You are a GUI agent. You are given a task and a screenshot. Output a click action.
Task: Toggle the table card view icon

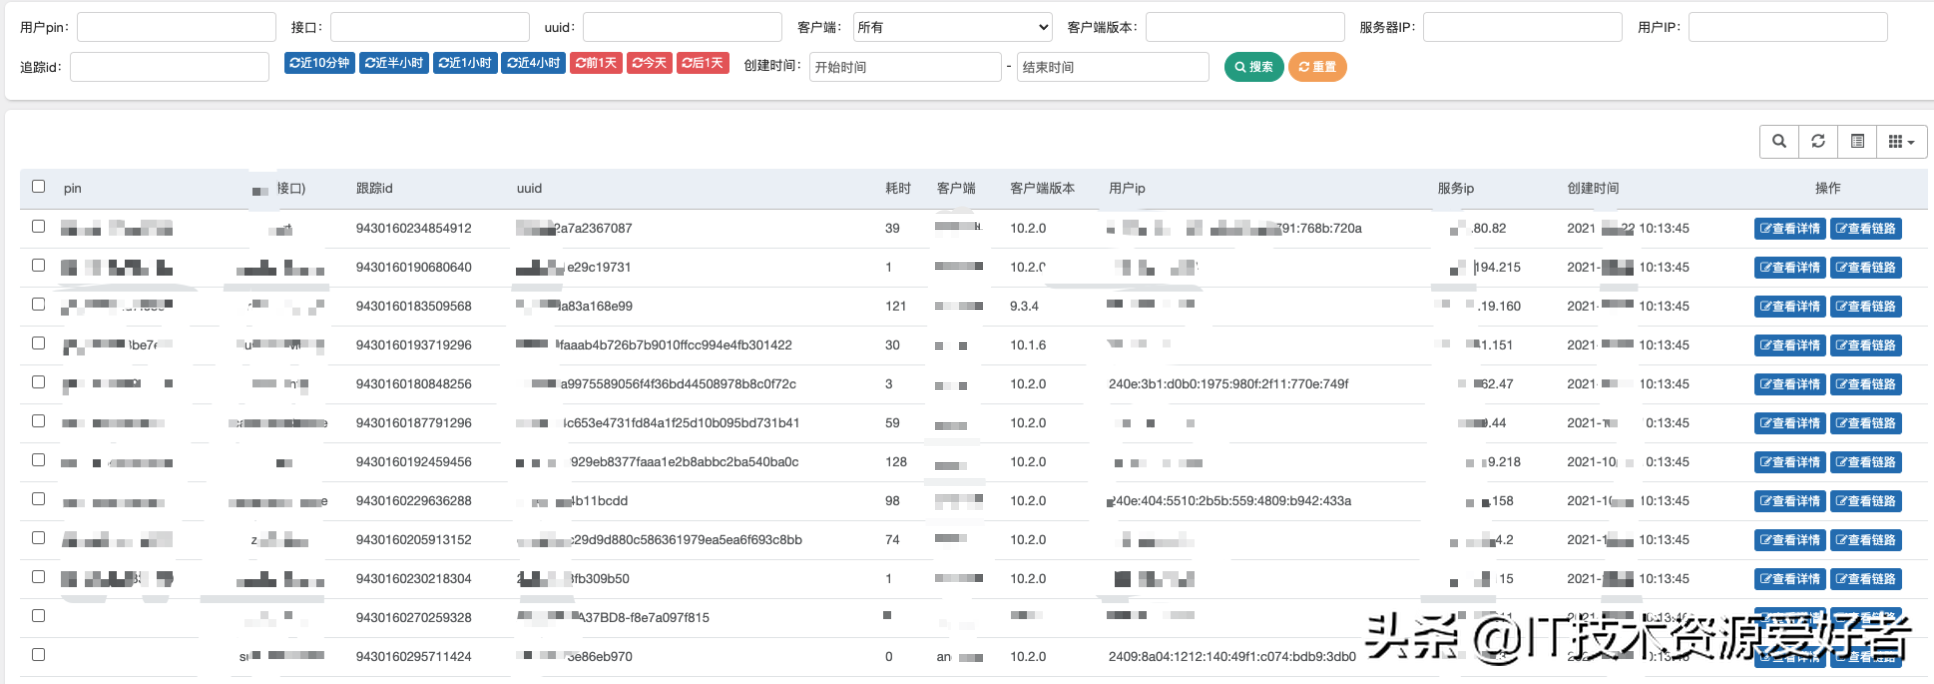tap(1857, 141)
